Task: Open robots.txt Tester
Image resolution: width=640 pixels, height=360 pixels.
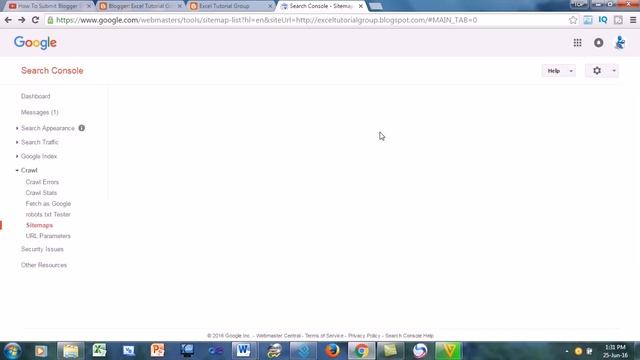Action: pyautogui.click(x=48, y=214)
